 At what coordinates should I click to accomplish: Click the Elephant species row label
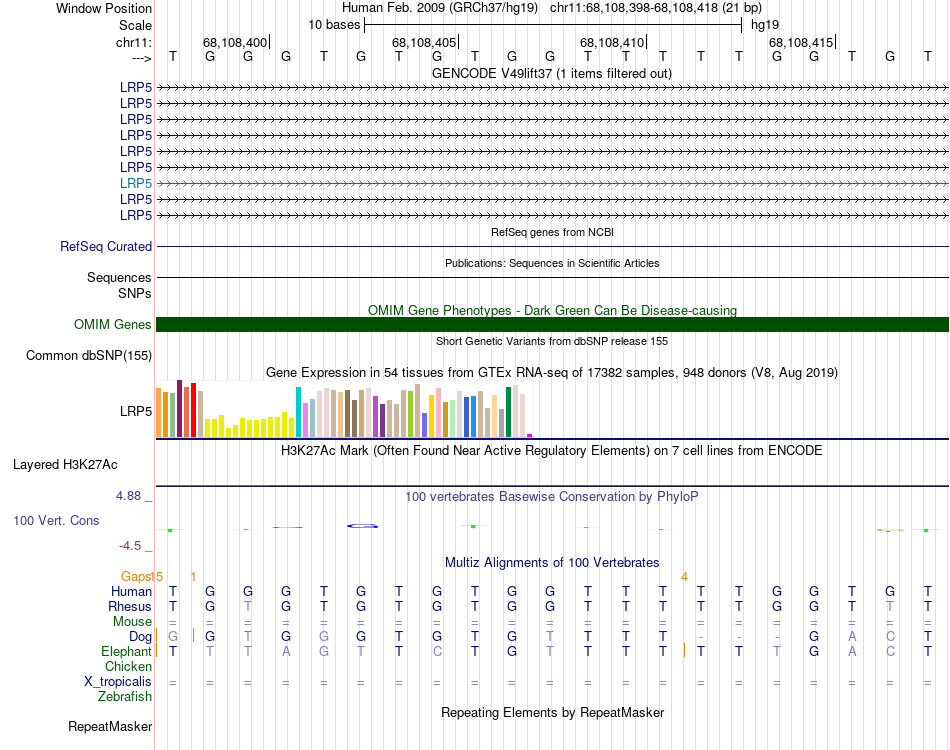126,651
